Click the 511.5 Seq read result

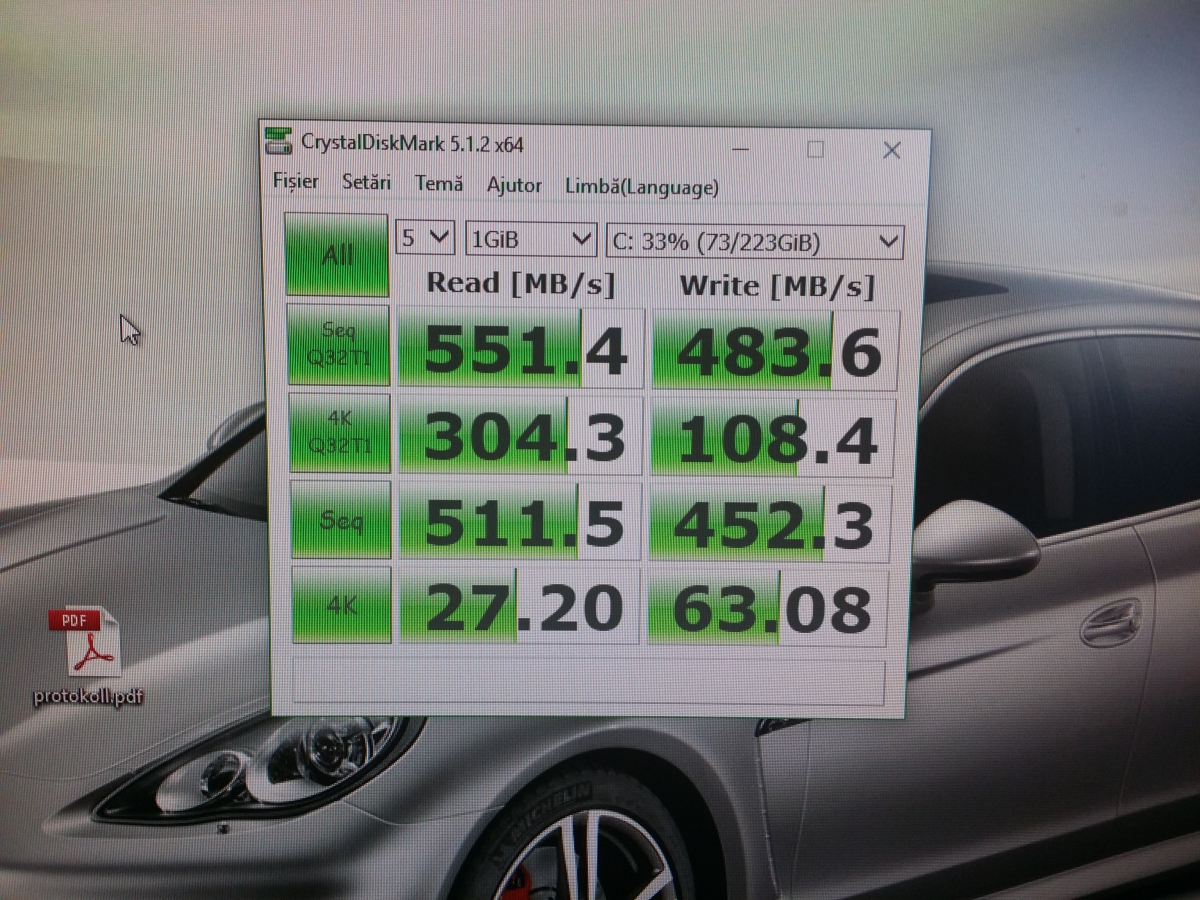click(520, 520)
